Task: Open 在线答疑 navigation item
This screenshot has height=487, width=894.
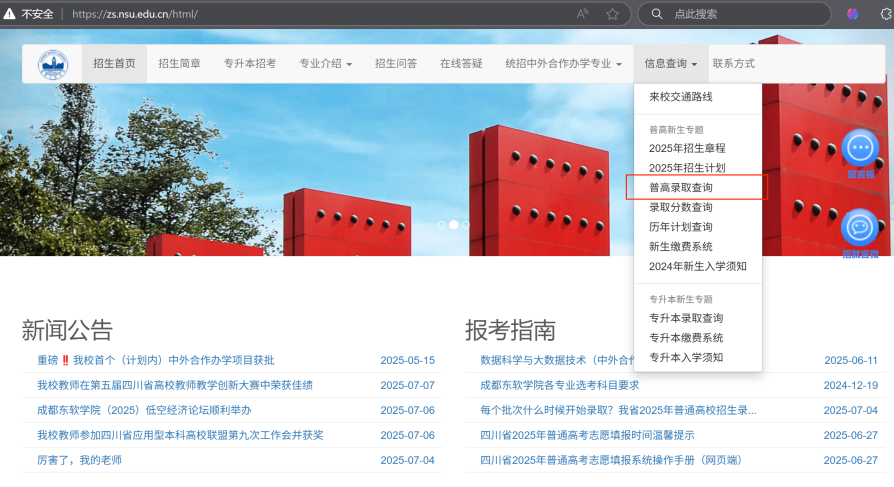Action: (461, 64)
